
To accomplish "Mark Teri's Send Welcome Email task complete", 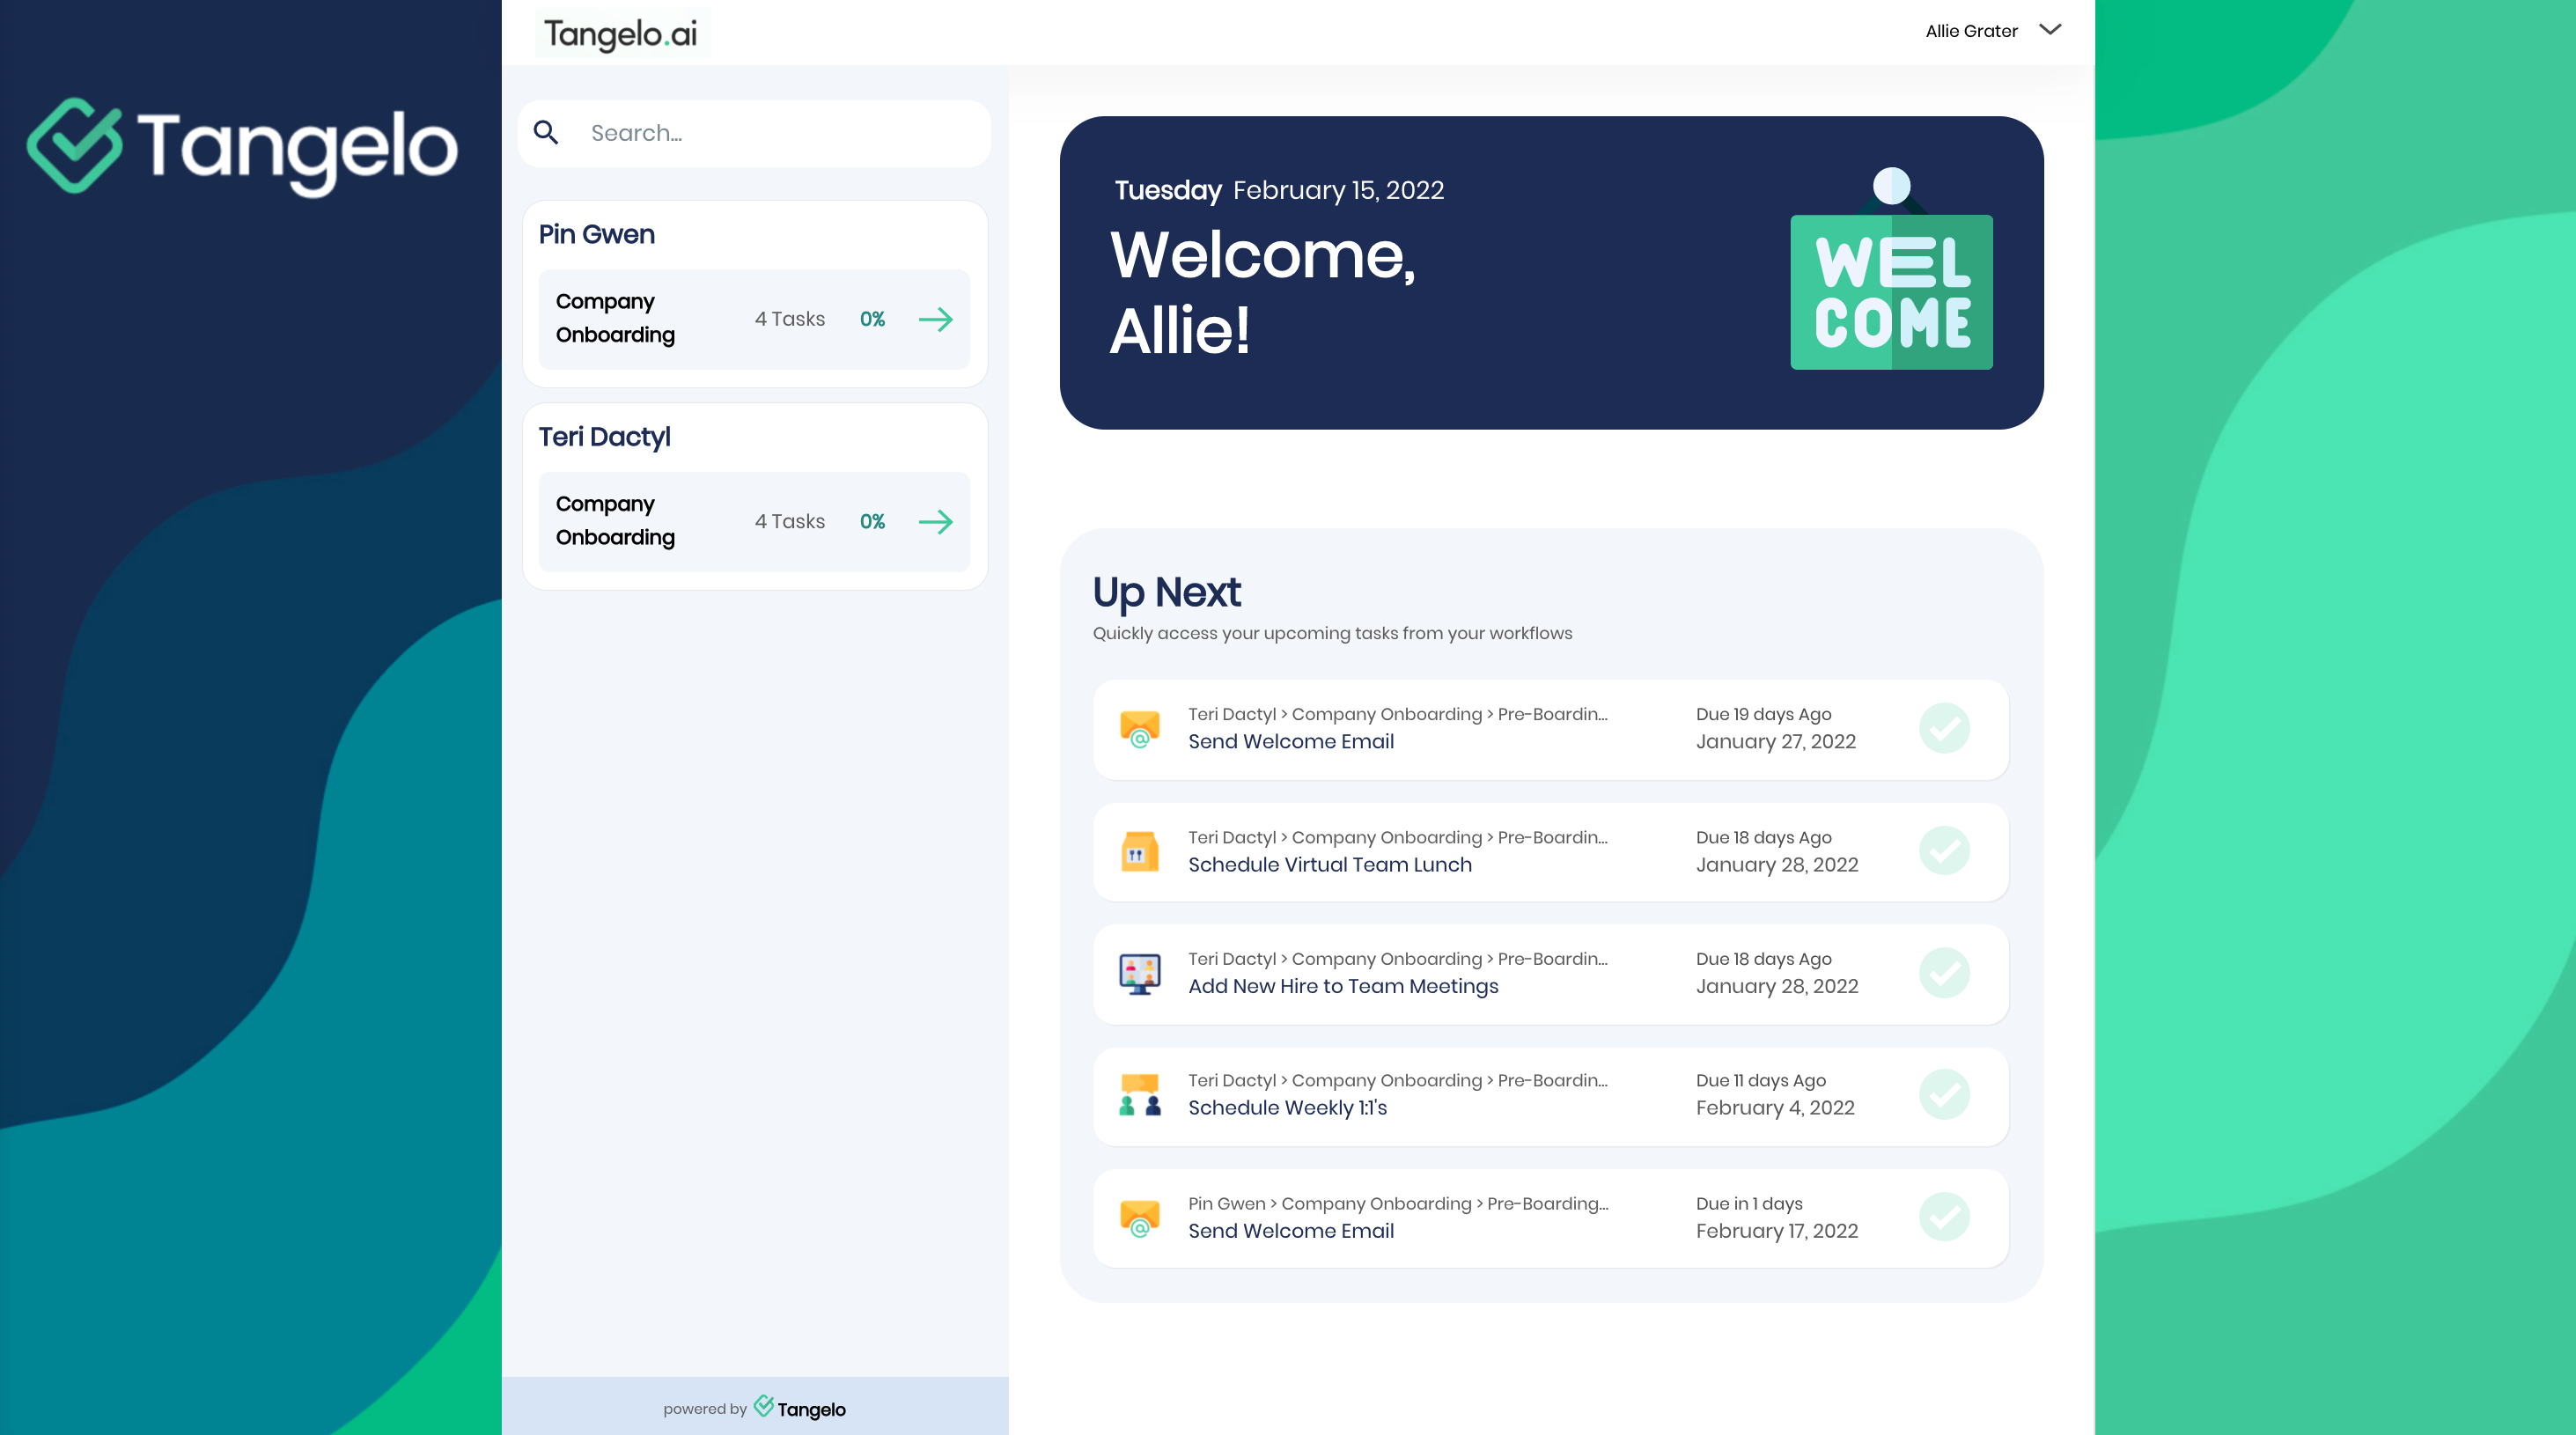I will point(1944,728).
